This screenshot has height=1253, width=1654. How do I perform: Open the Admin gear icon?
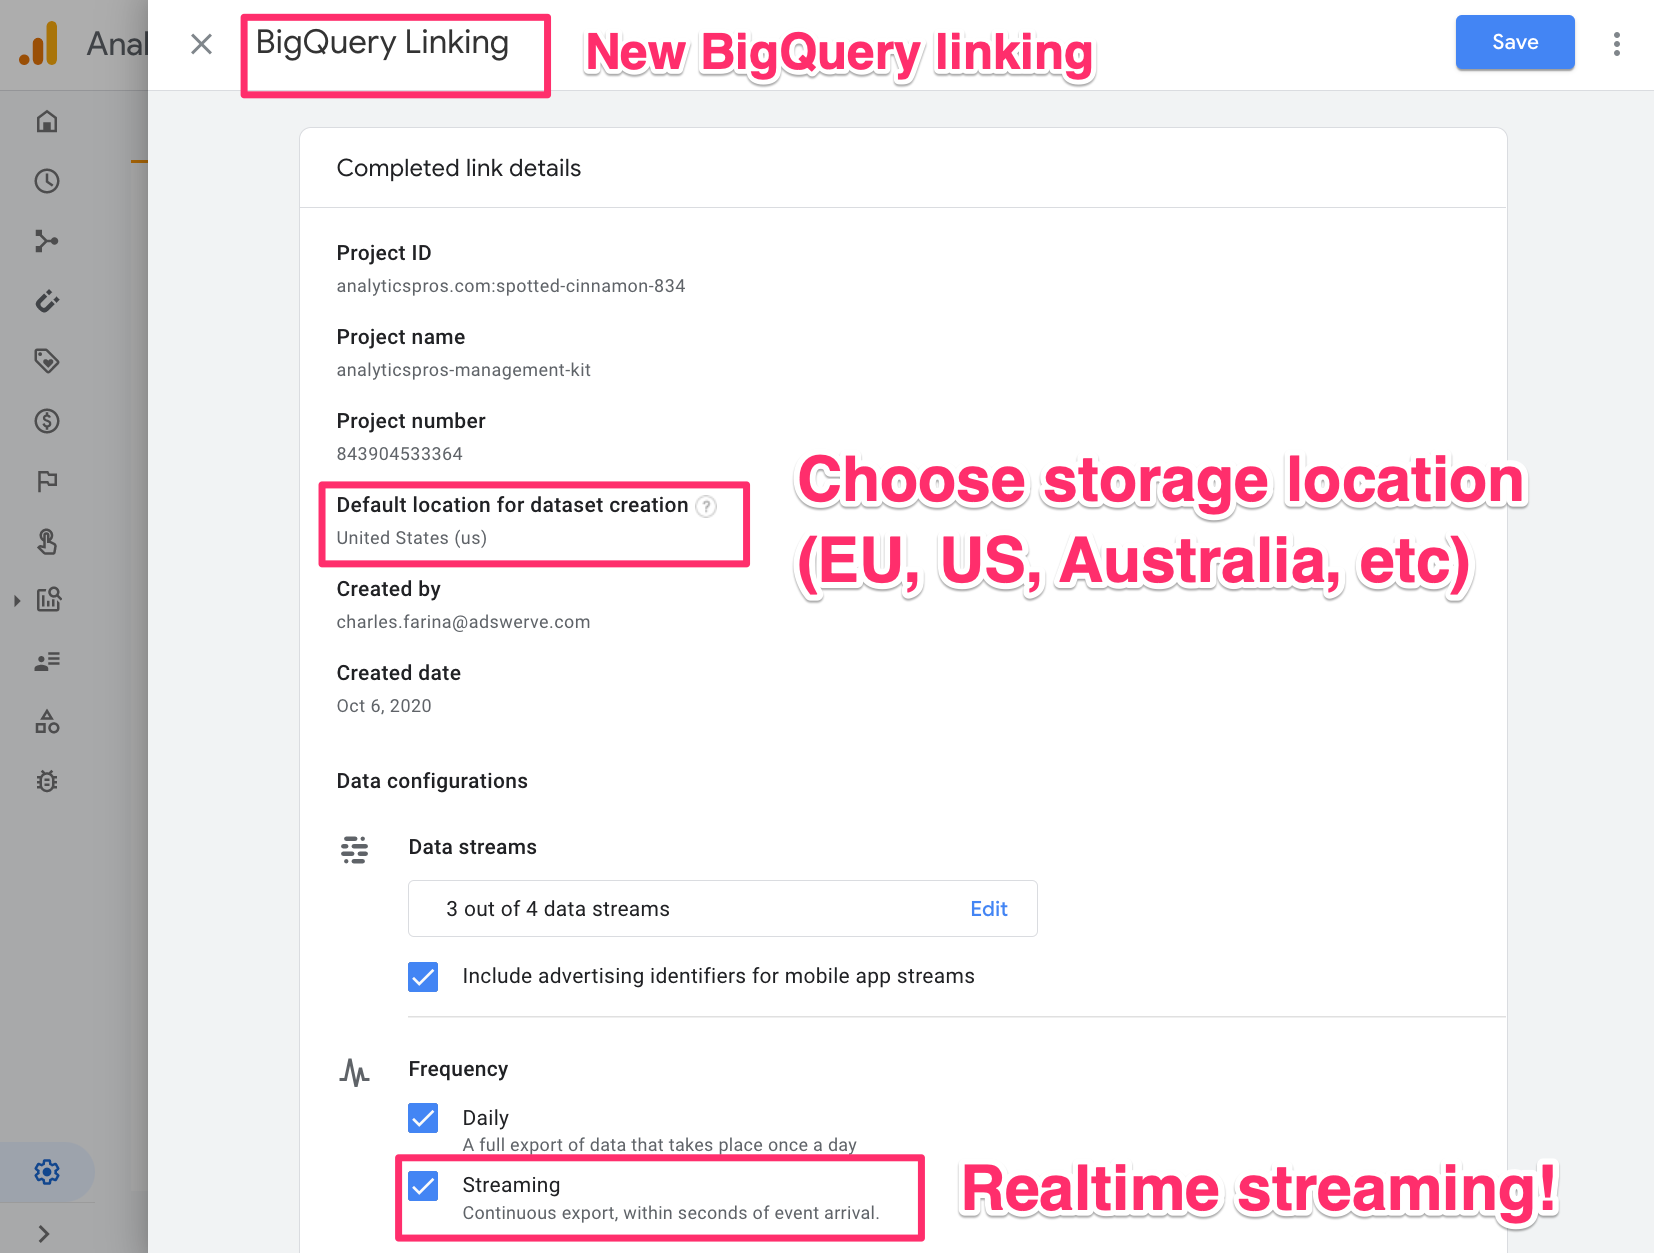[47, 1172]
